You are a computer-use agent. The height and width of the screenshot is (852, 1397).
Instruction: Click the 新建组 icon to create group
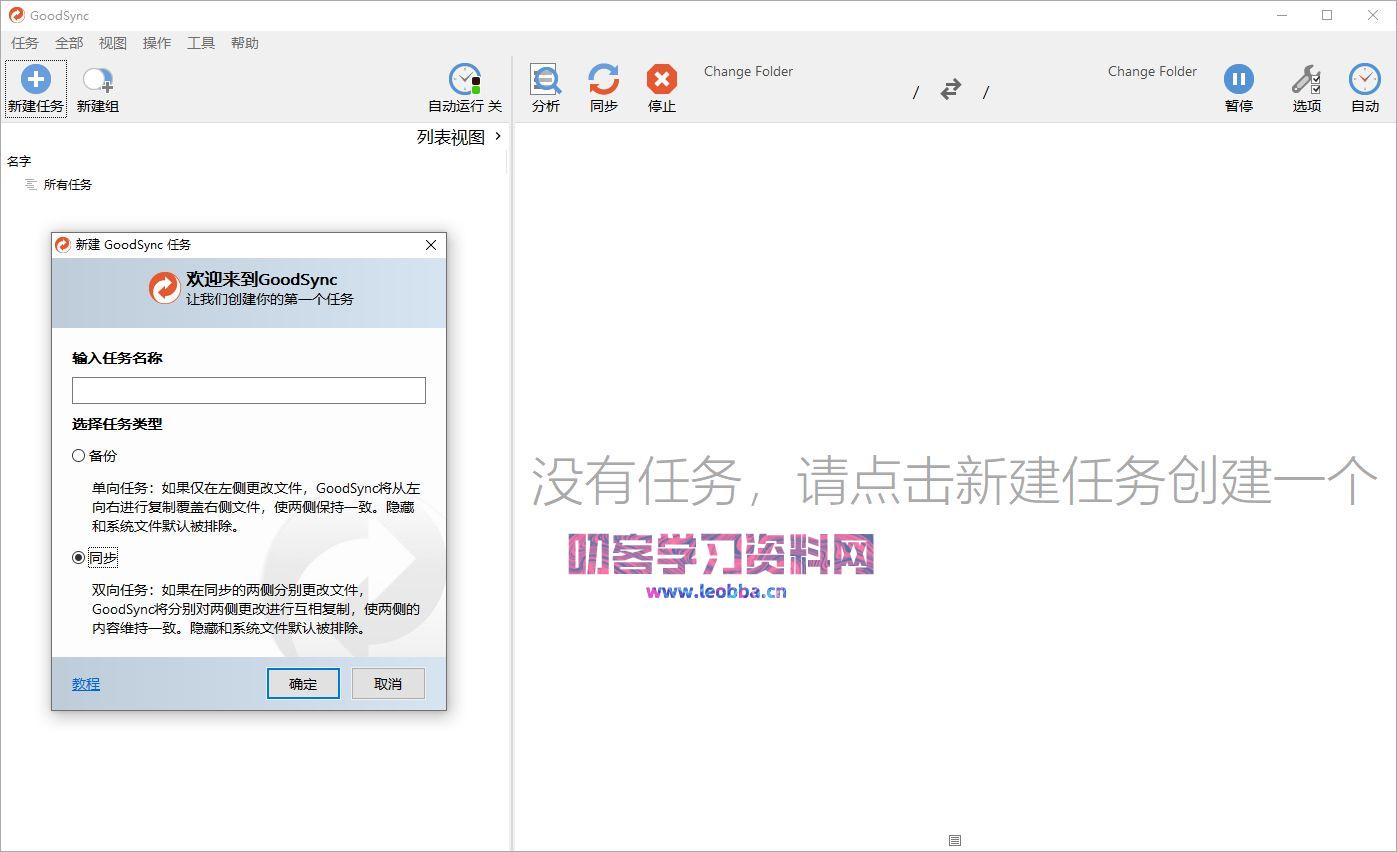96,87
